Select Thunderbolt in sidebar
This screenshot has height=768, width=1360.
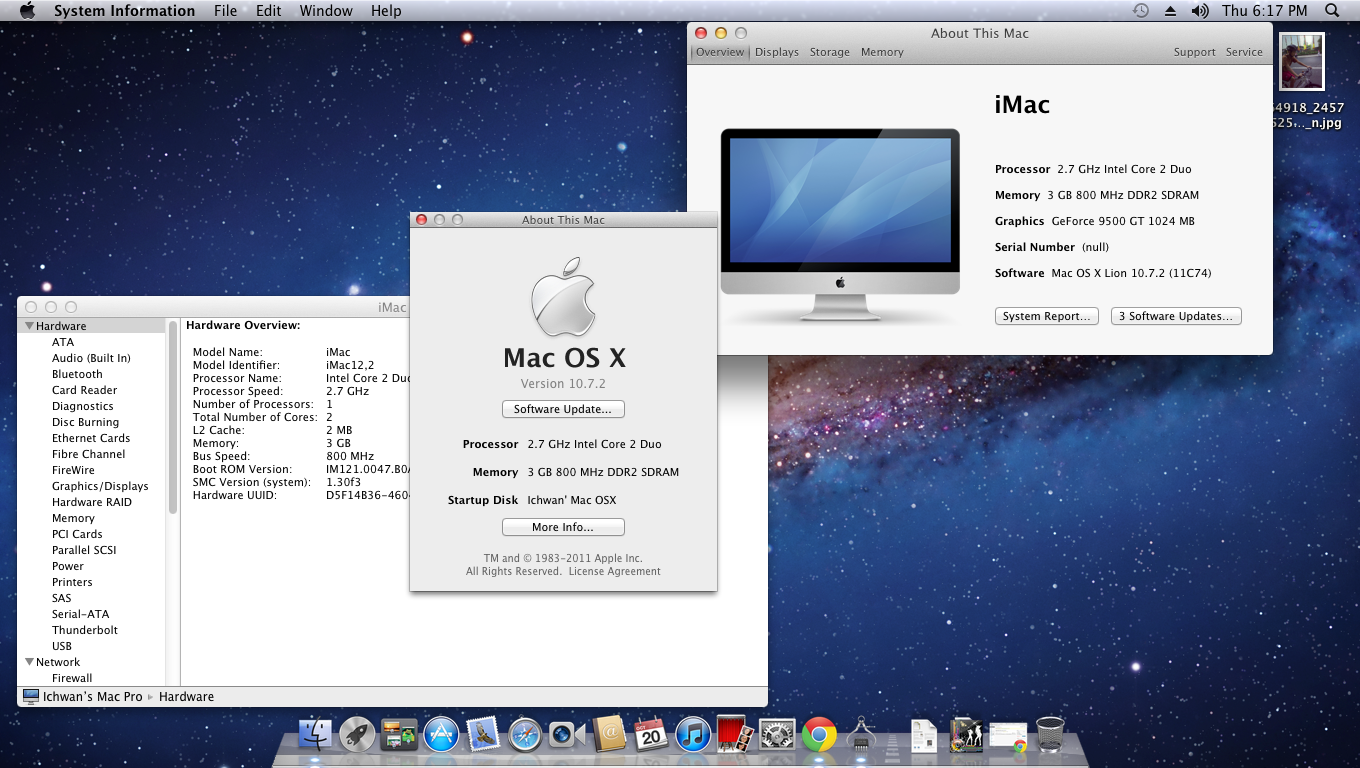click(85, 630)
